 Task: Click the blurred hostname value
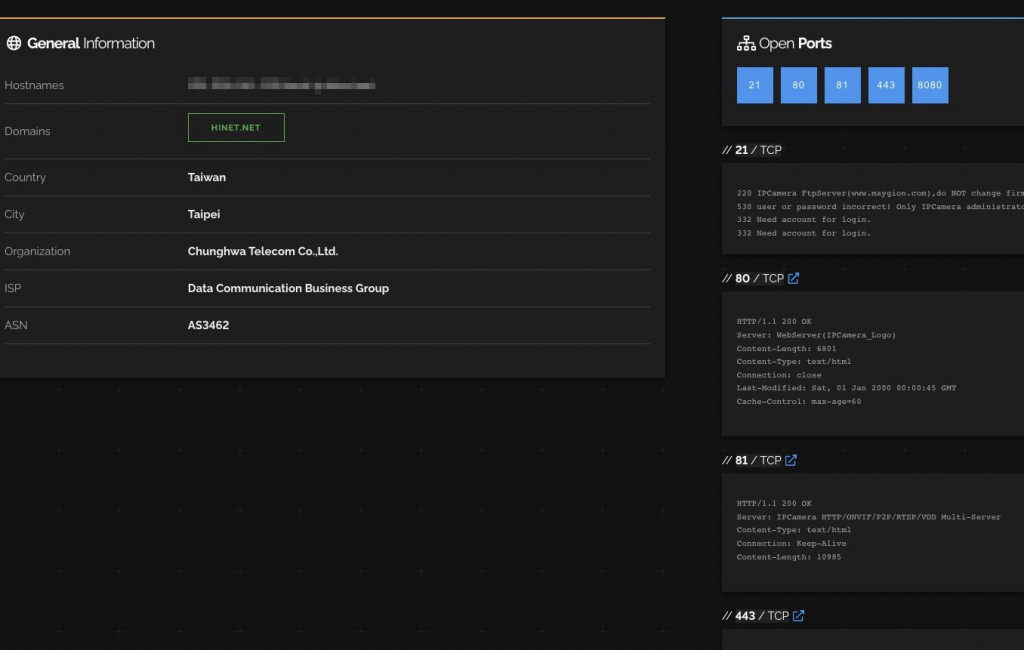pos(281,85)
